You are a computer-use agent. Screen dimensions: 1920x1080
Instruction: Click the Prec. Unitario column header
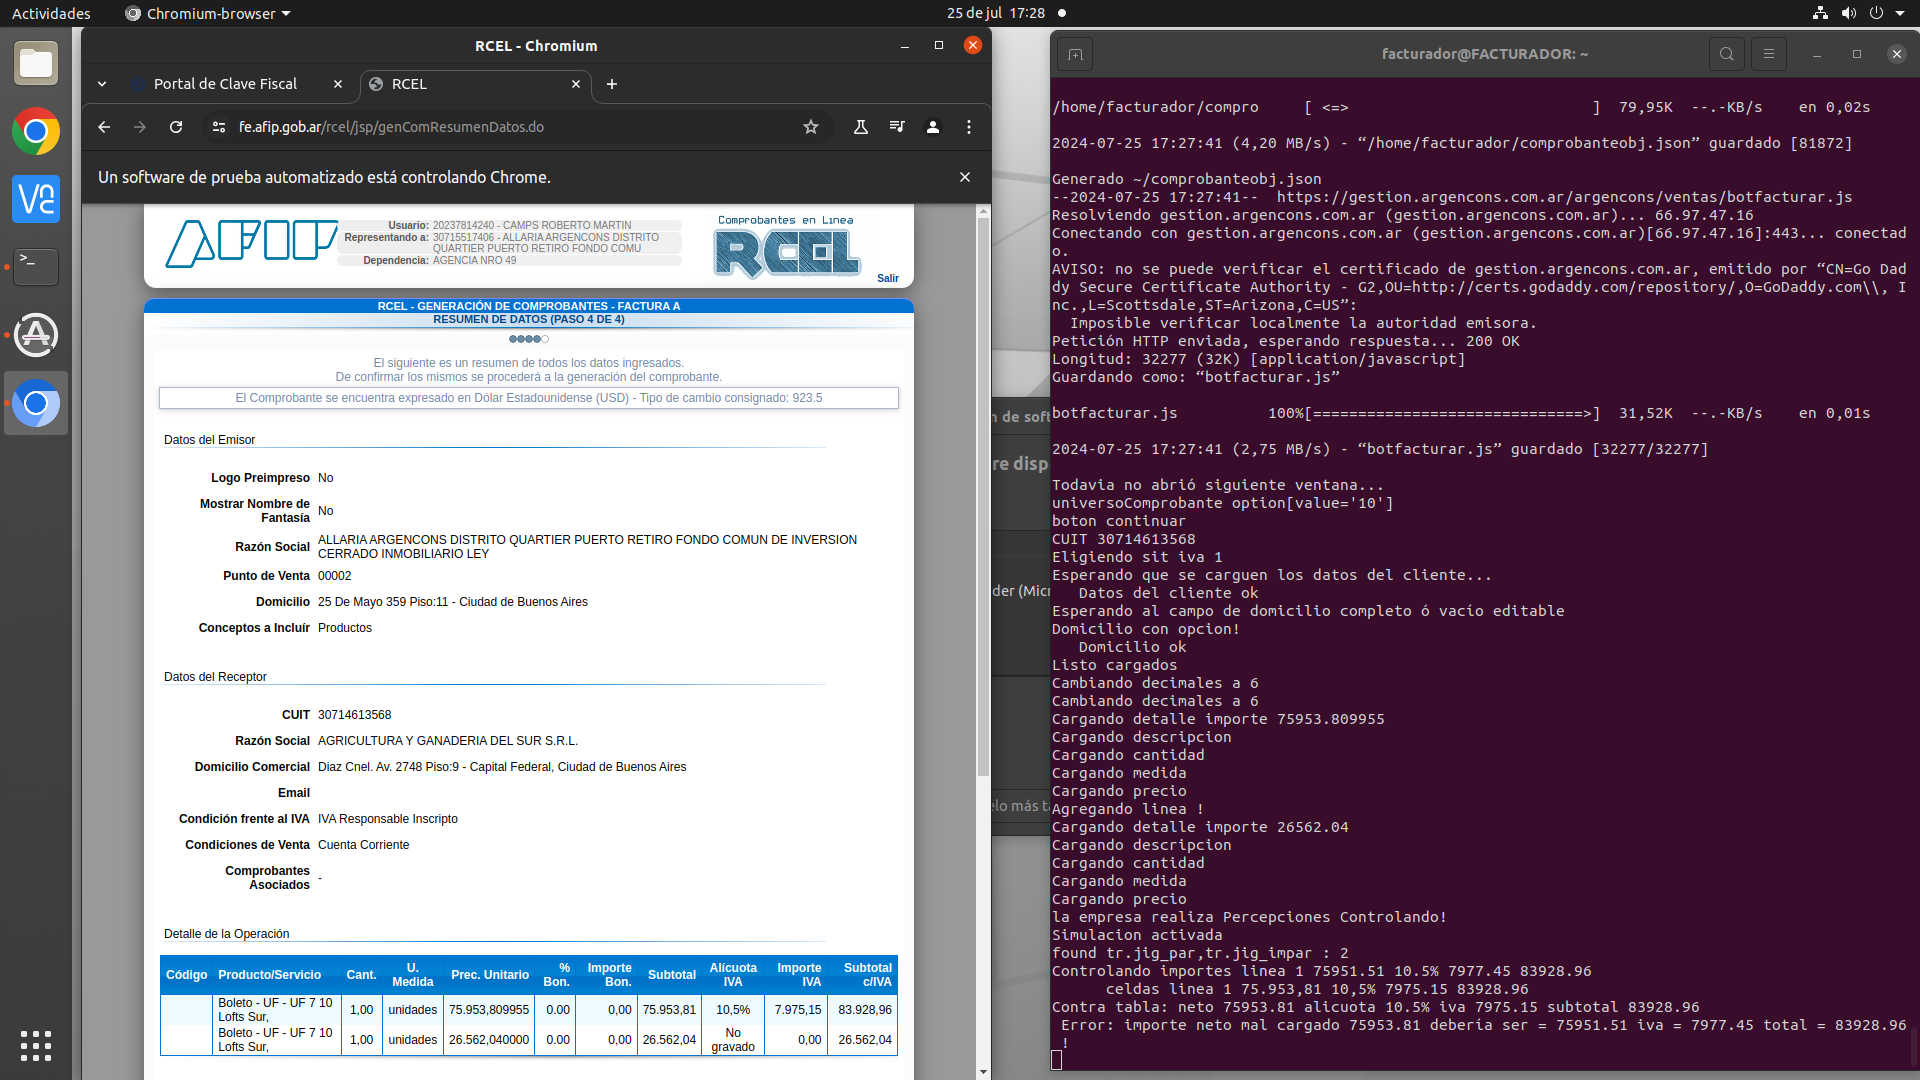(490, 975)
